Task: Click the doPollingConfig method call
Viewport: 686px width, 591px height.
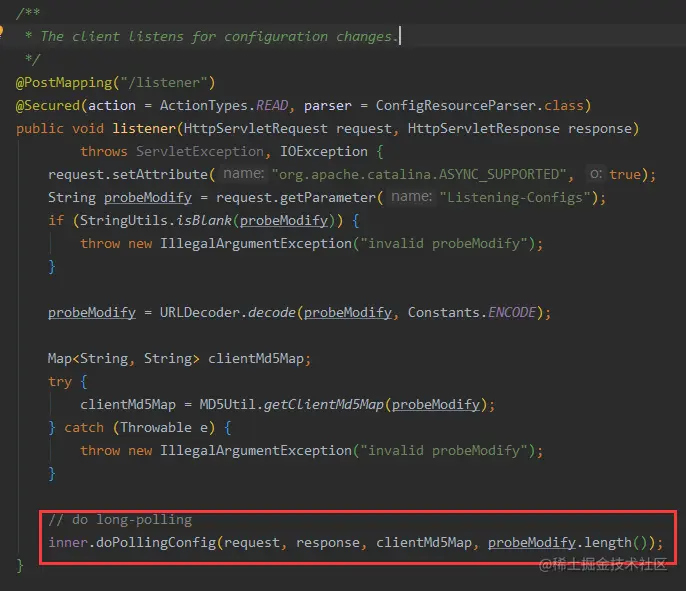Action: (x=156, y=542)
